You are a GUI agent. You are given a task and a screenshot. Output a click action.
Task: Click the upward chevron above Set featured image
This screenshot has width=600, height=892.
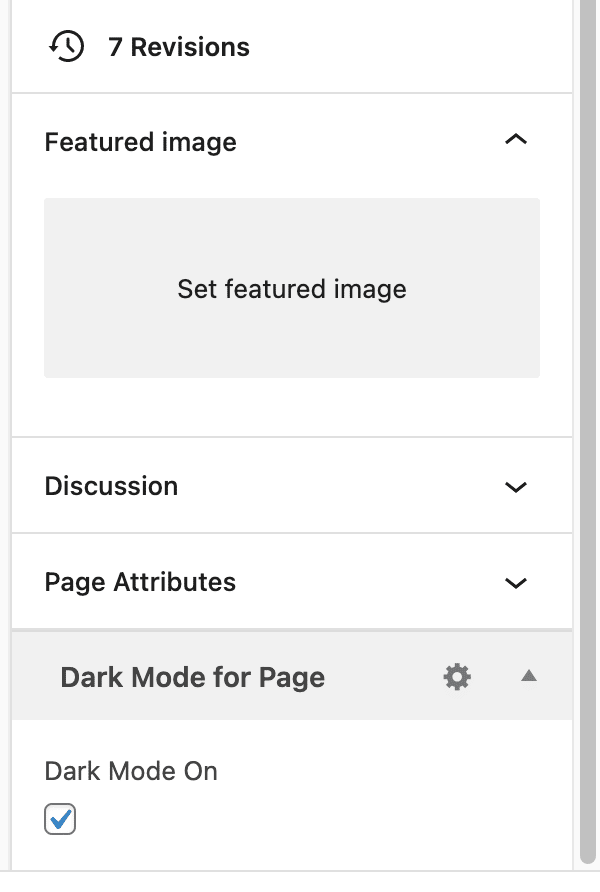click(x=516, y=140)
